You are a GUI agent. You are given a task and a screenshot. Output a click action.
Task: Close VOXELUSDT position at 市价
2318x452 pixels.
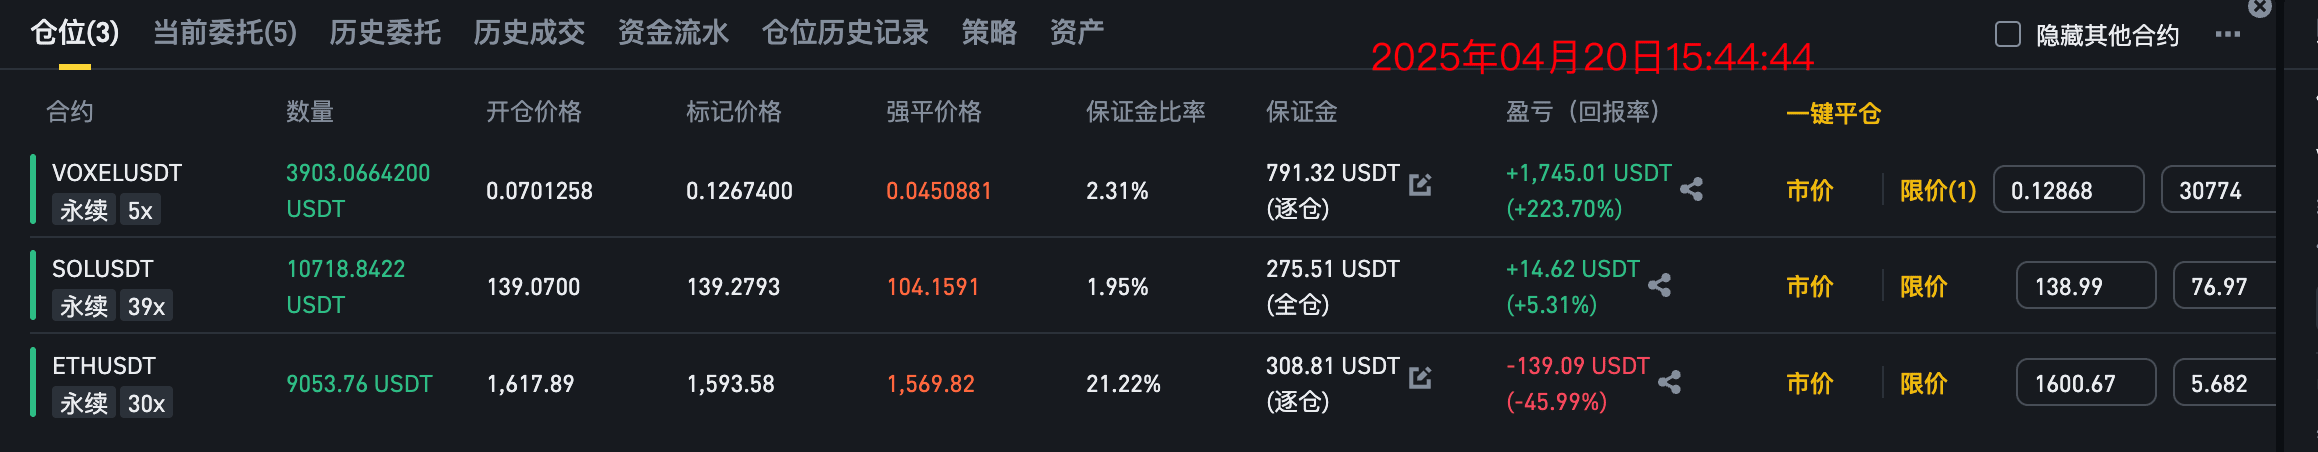click(1810, 190)
